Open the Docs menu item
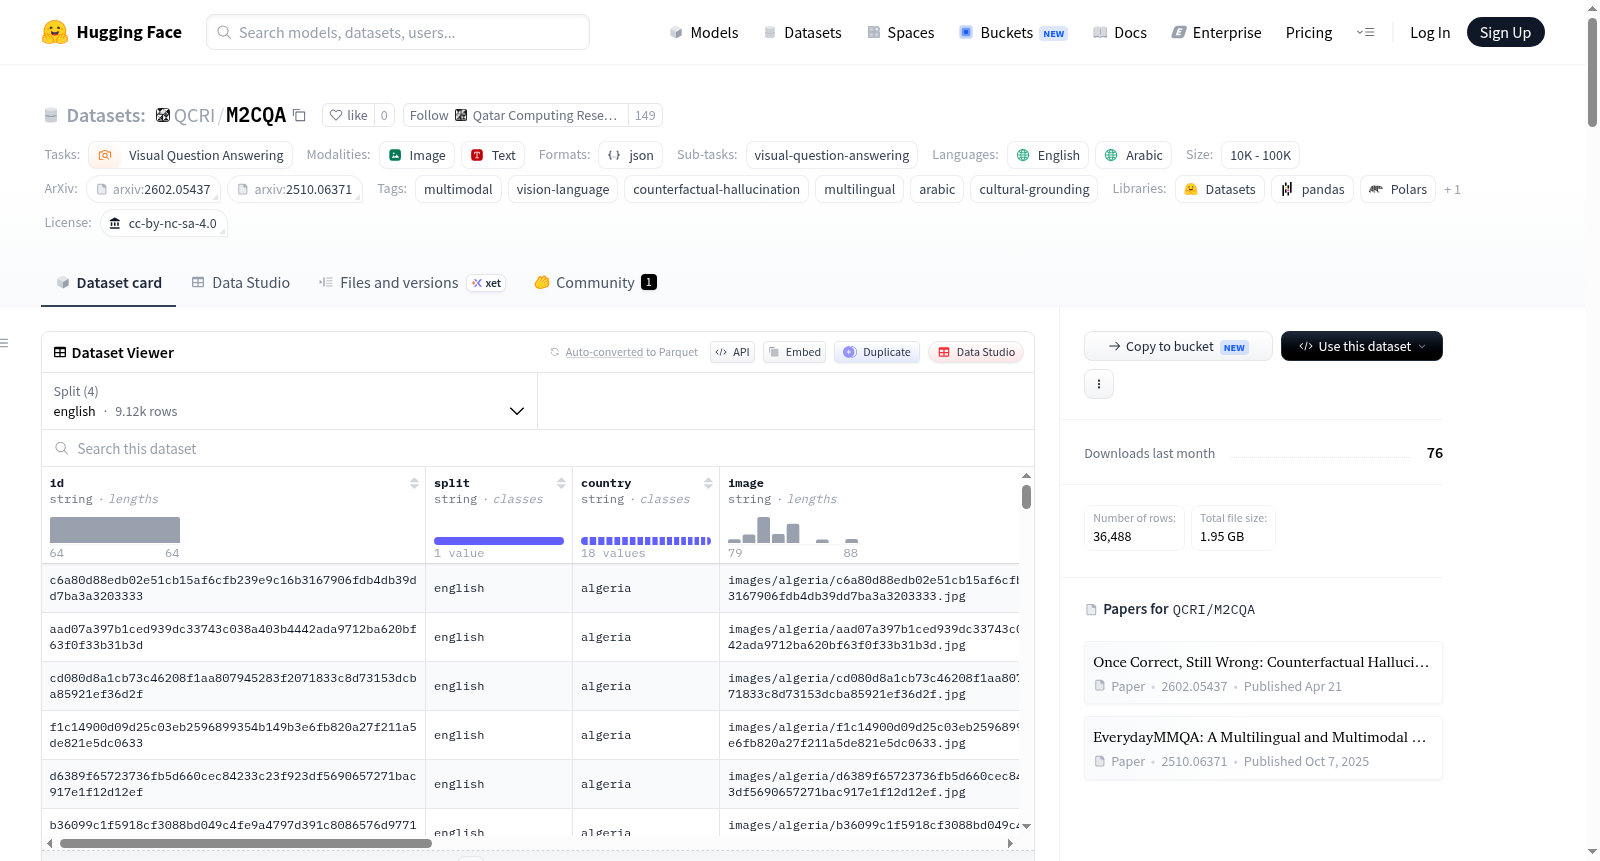Viewport: 1600px width, 861px height. tap(1120, 32)
